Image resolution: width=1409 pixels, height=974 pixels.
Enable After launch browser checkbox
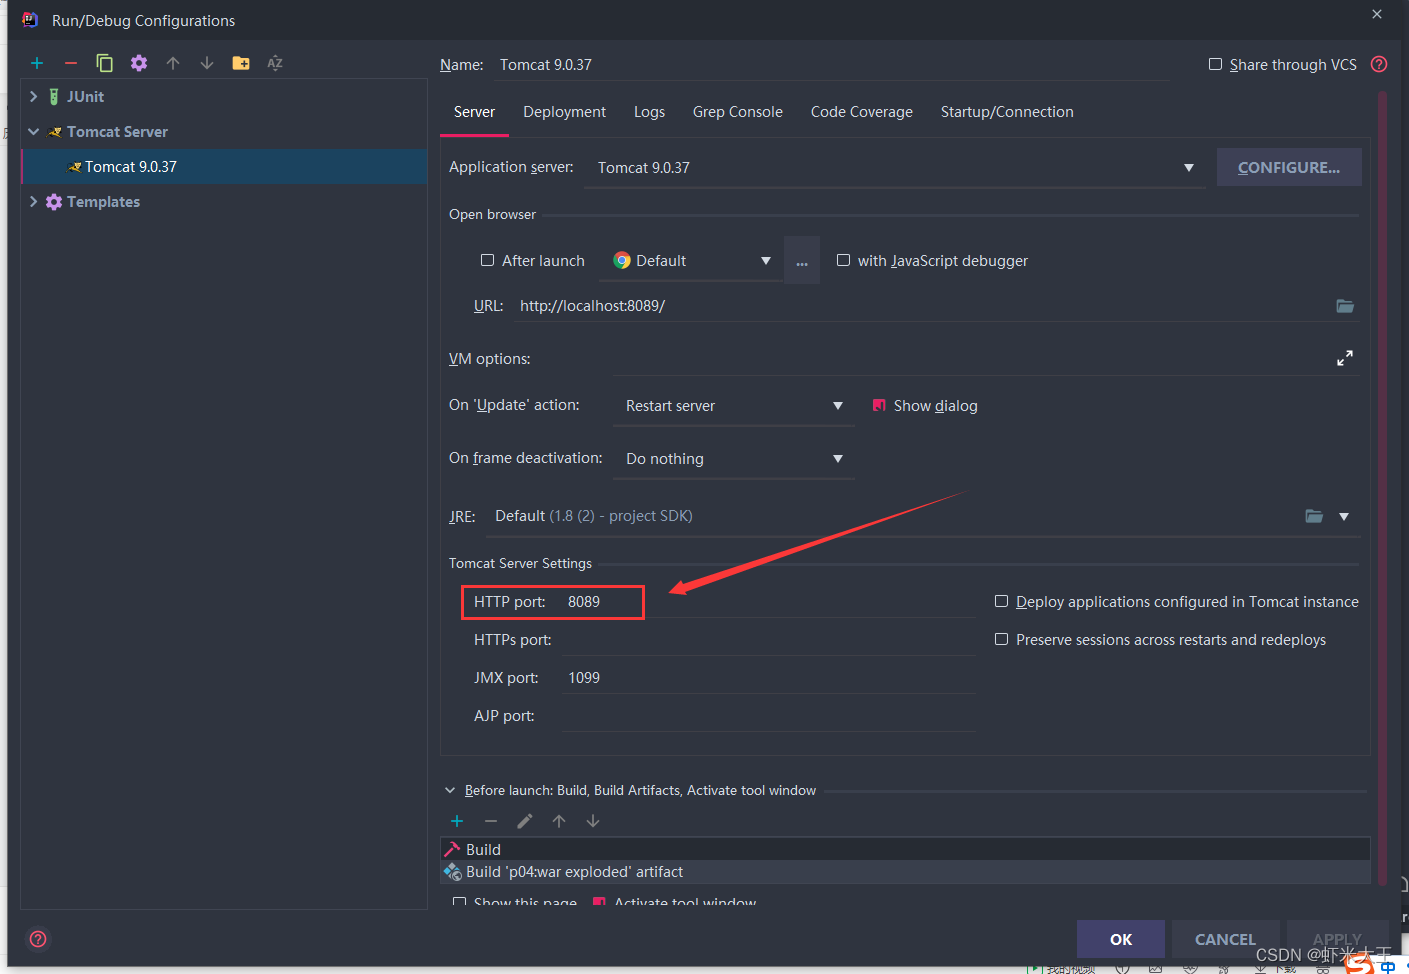click(x=487, y=260)
